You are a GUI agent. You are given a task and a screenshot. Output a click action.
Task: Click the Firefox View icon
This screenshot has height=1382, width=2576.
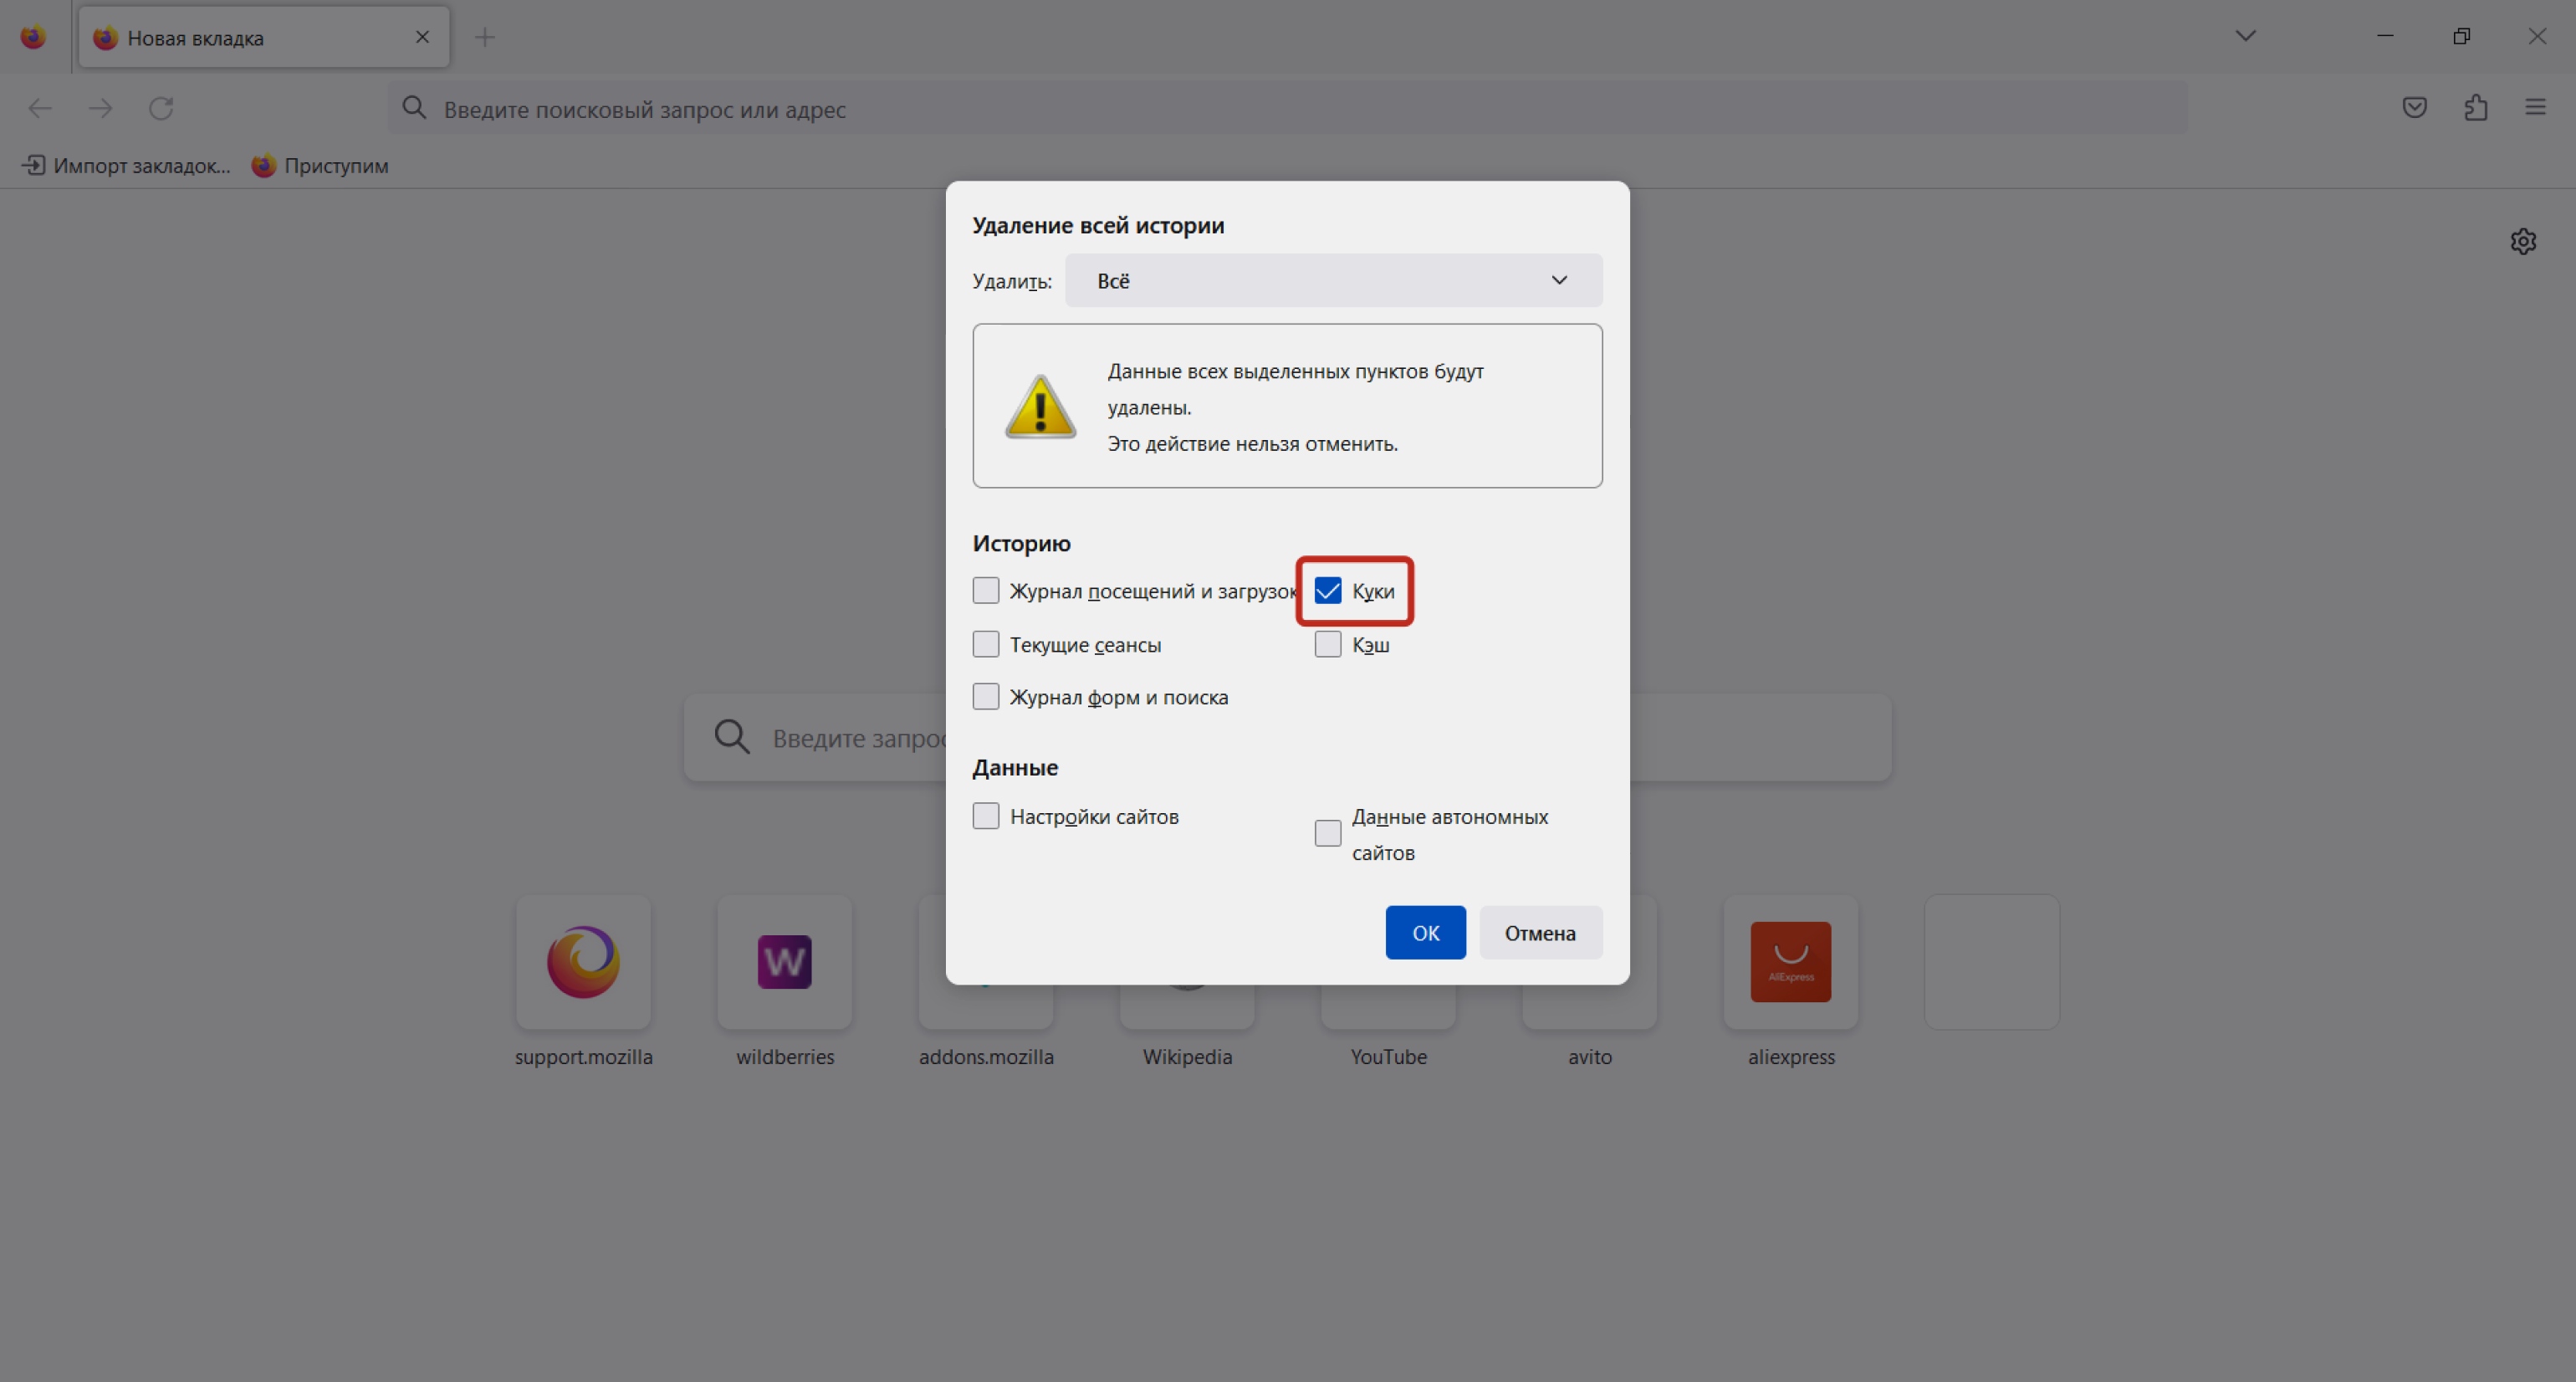33,37
